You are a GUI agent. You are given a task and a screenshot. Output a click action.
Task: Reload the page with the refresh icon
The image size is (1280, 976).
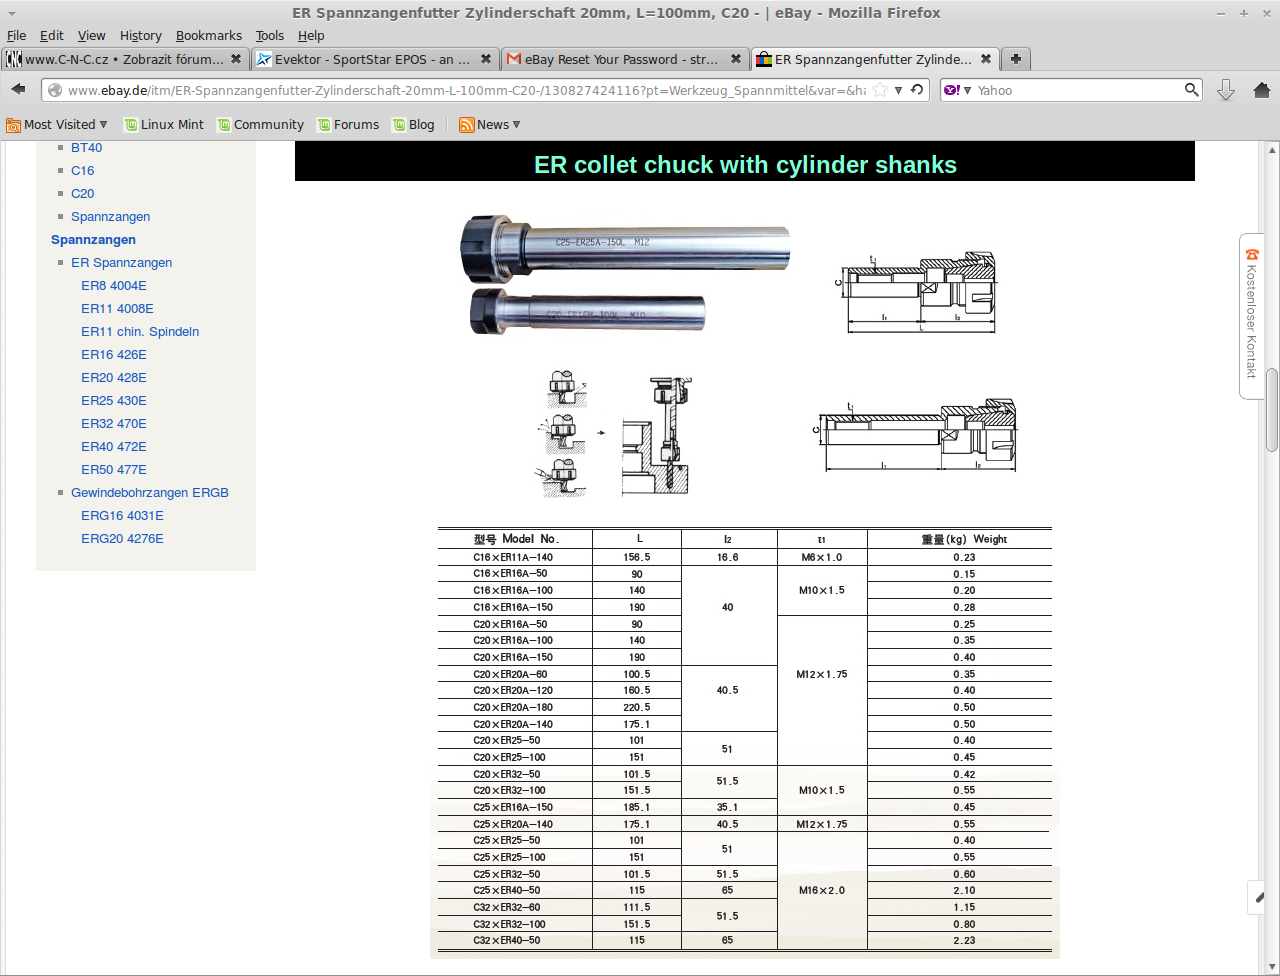(x=917, y=90)
